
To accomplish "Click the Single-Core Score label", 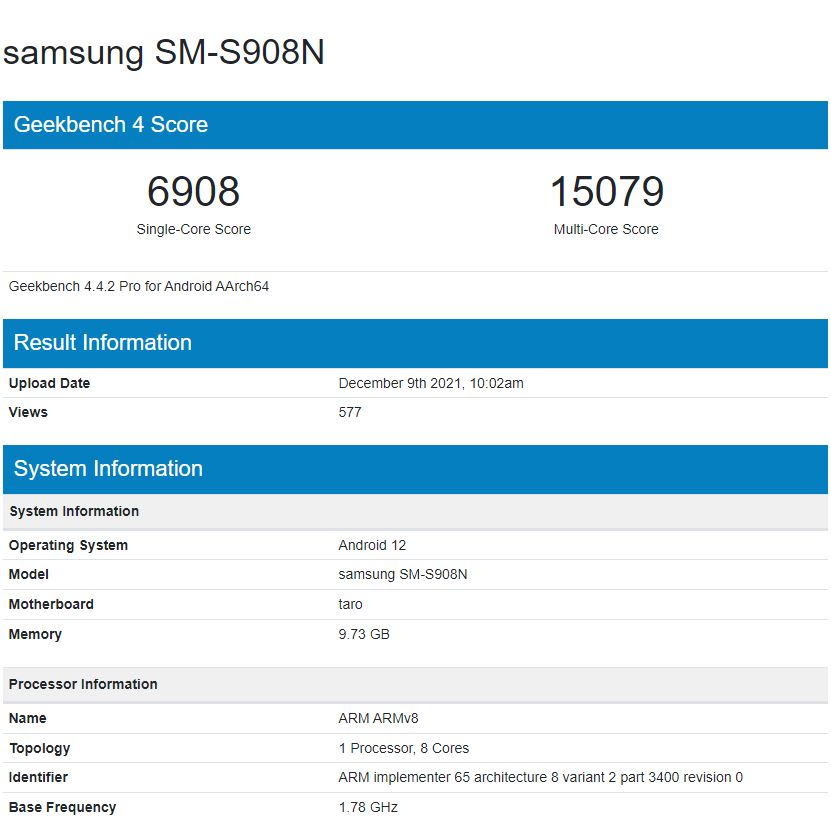I will 193,229.
